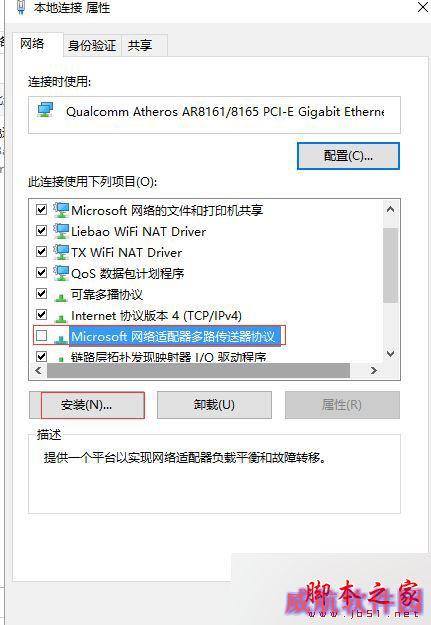Viewport: 431px width, 625px height.
Task: Click the horizontal scroll right arrow
Action: pos(374,370)
